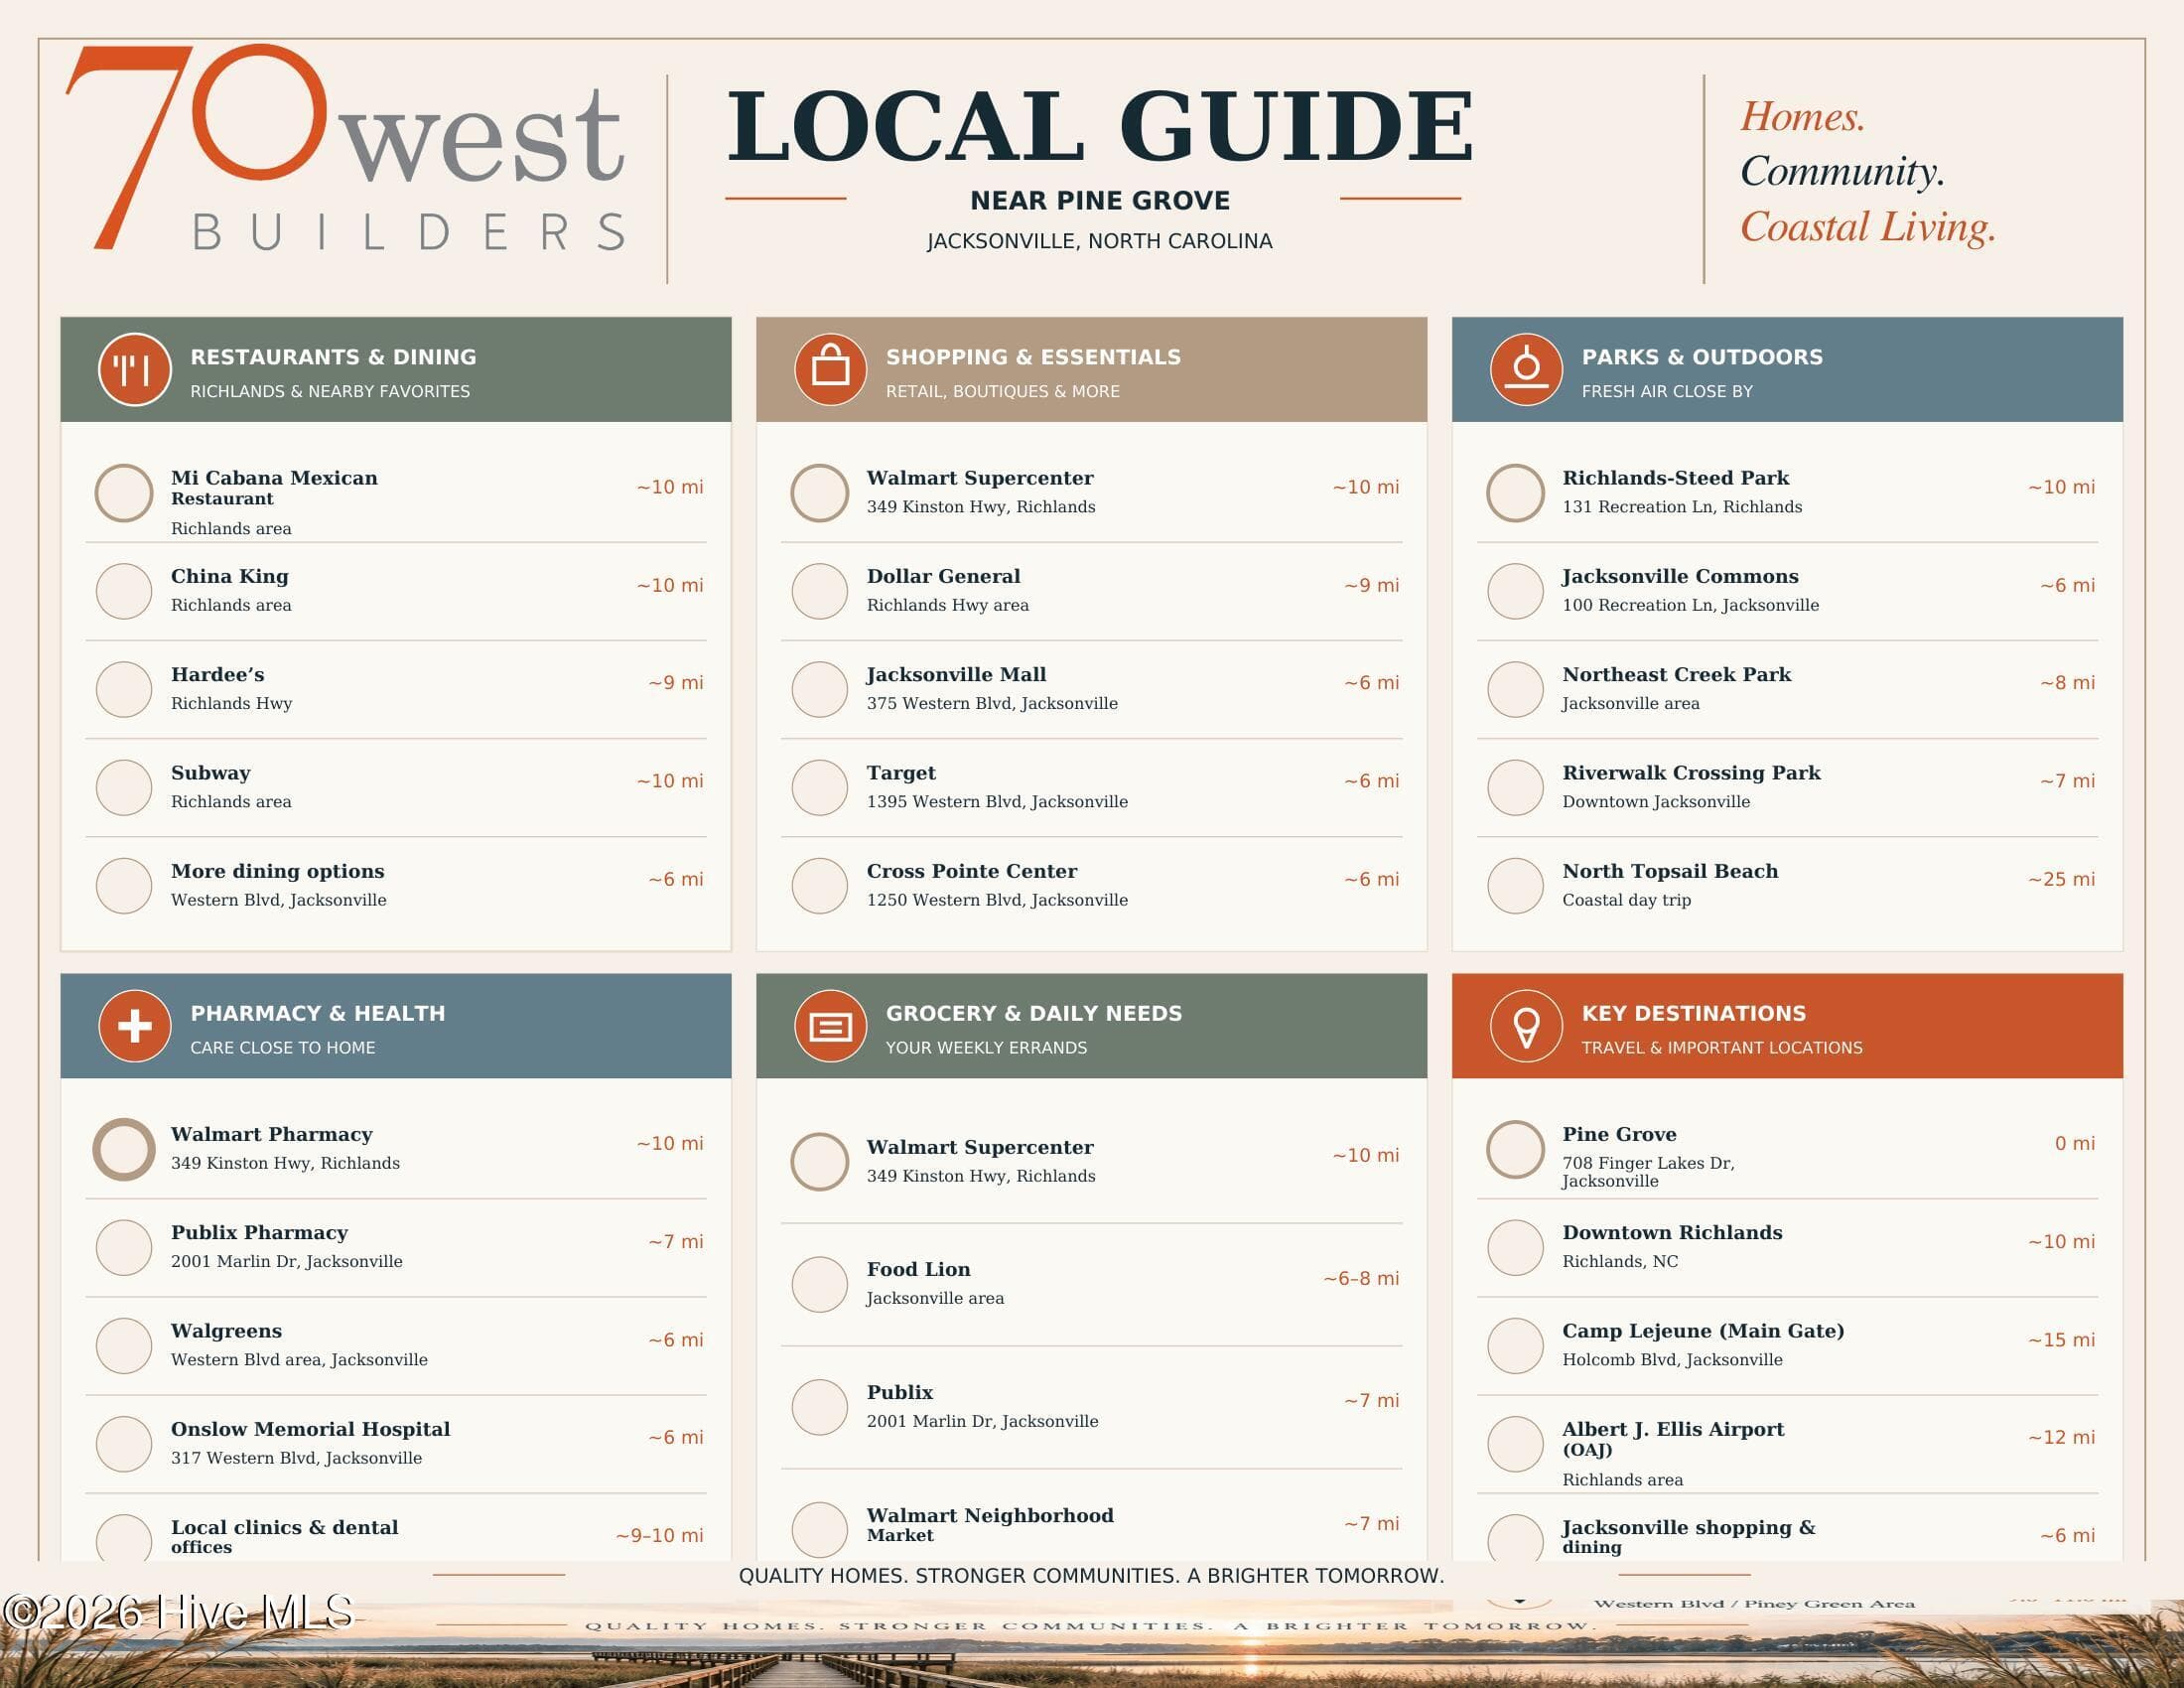Click the boardwalk sunset photo banner
2184x1688 pixels.
pyautogui.click(x=1092, y=1643)
